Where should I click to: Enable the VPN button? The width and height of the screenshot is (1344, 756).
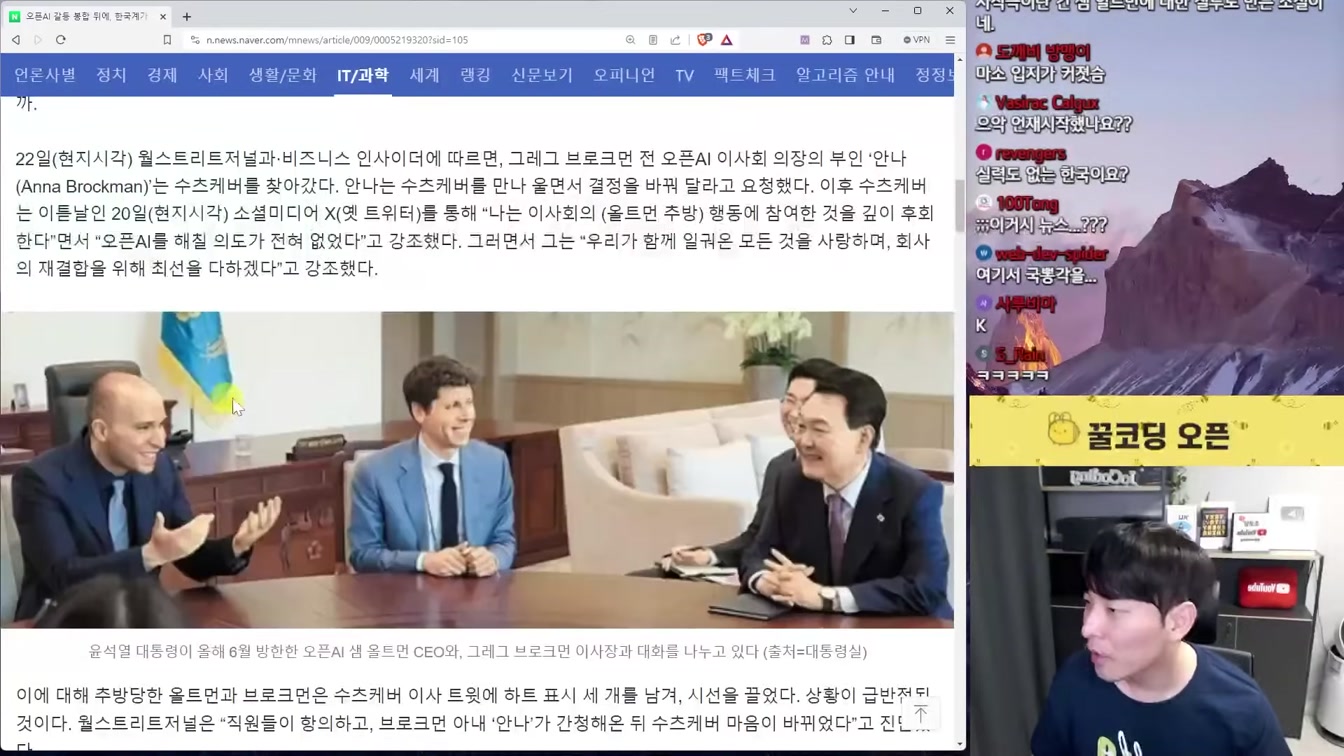pos(916,40)
